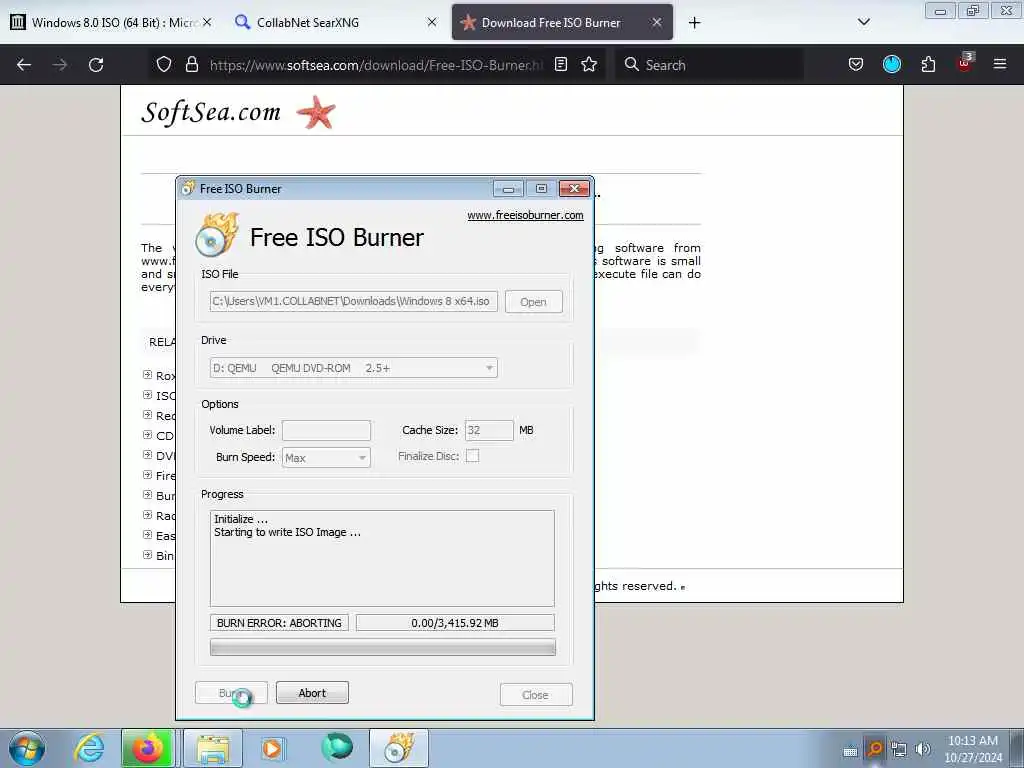Click the Free ISO Burner title bar icon
The image size is (1024, 768).
tap(188, 188)
